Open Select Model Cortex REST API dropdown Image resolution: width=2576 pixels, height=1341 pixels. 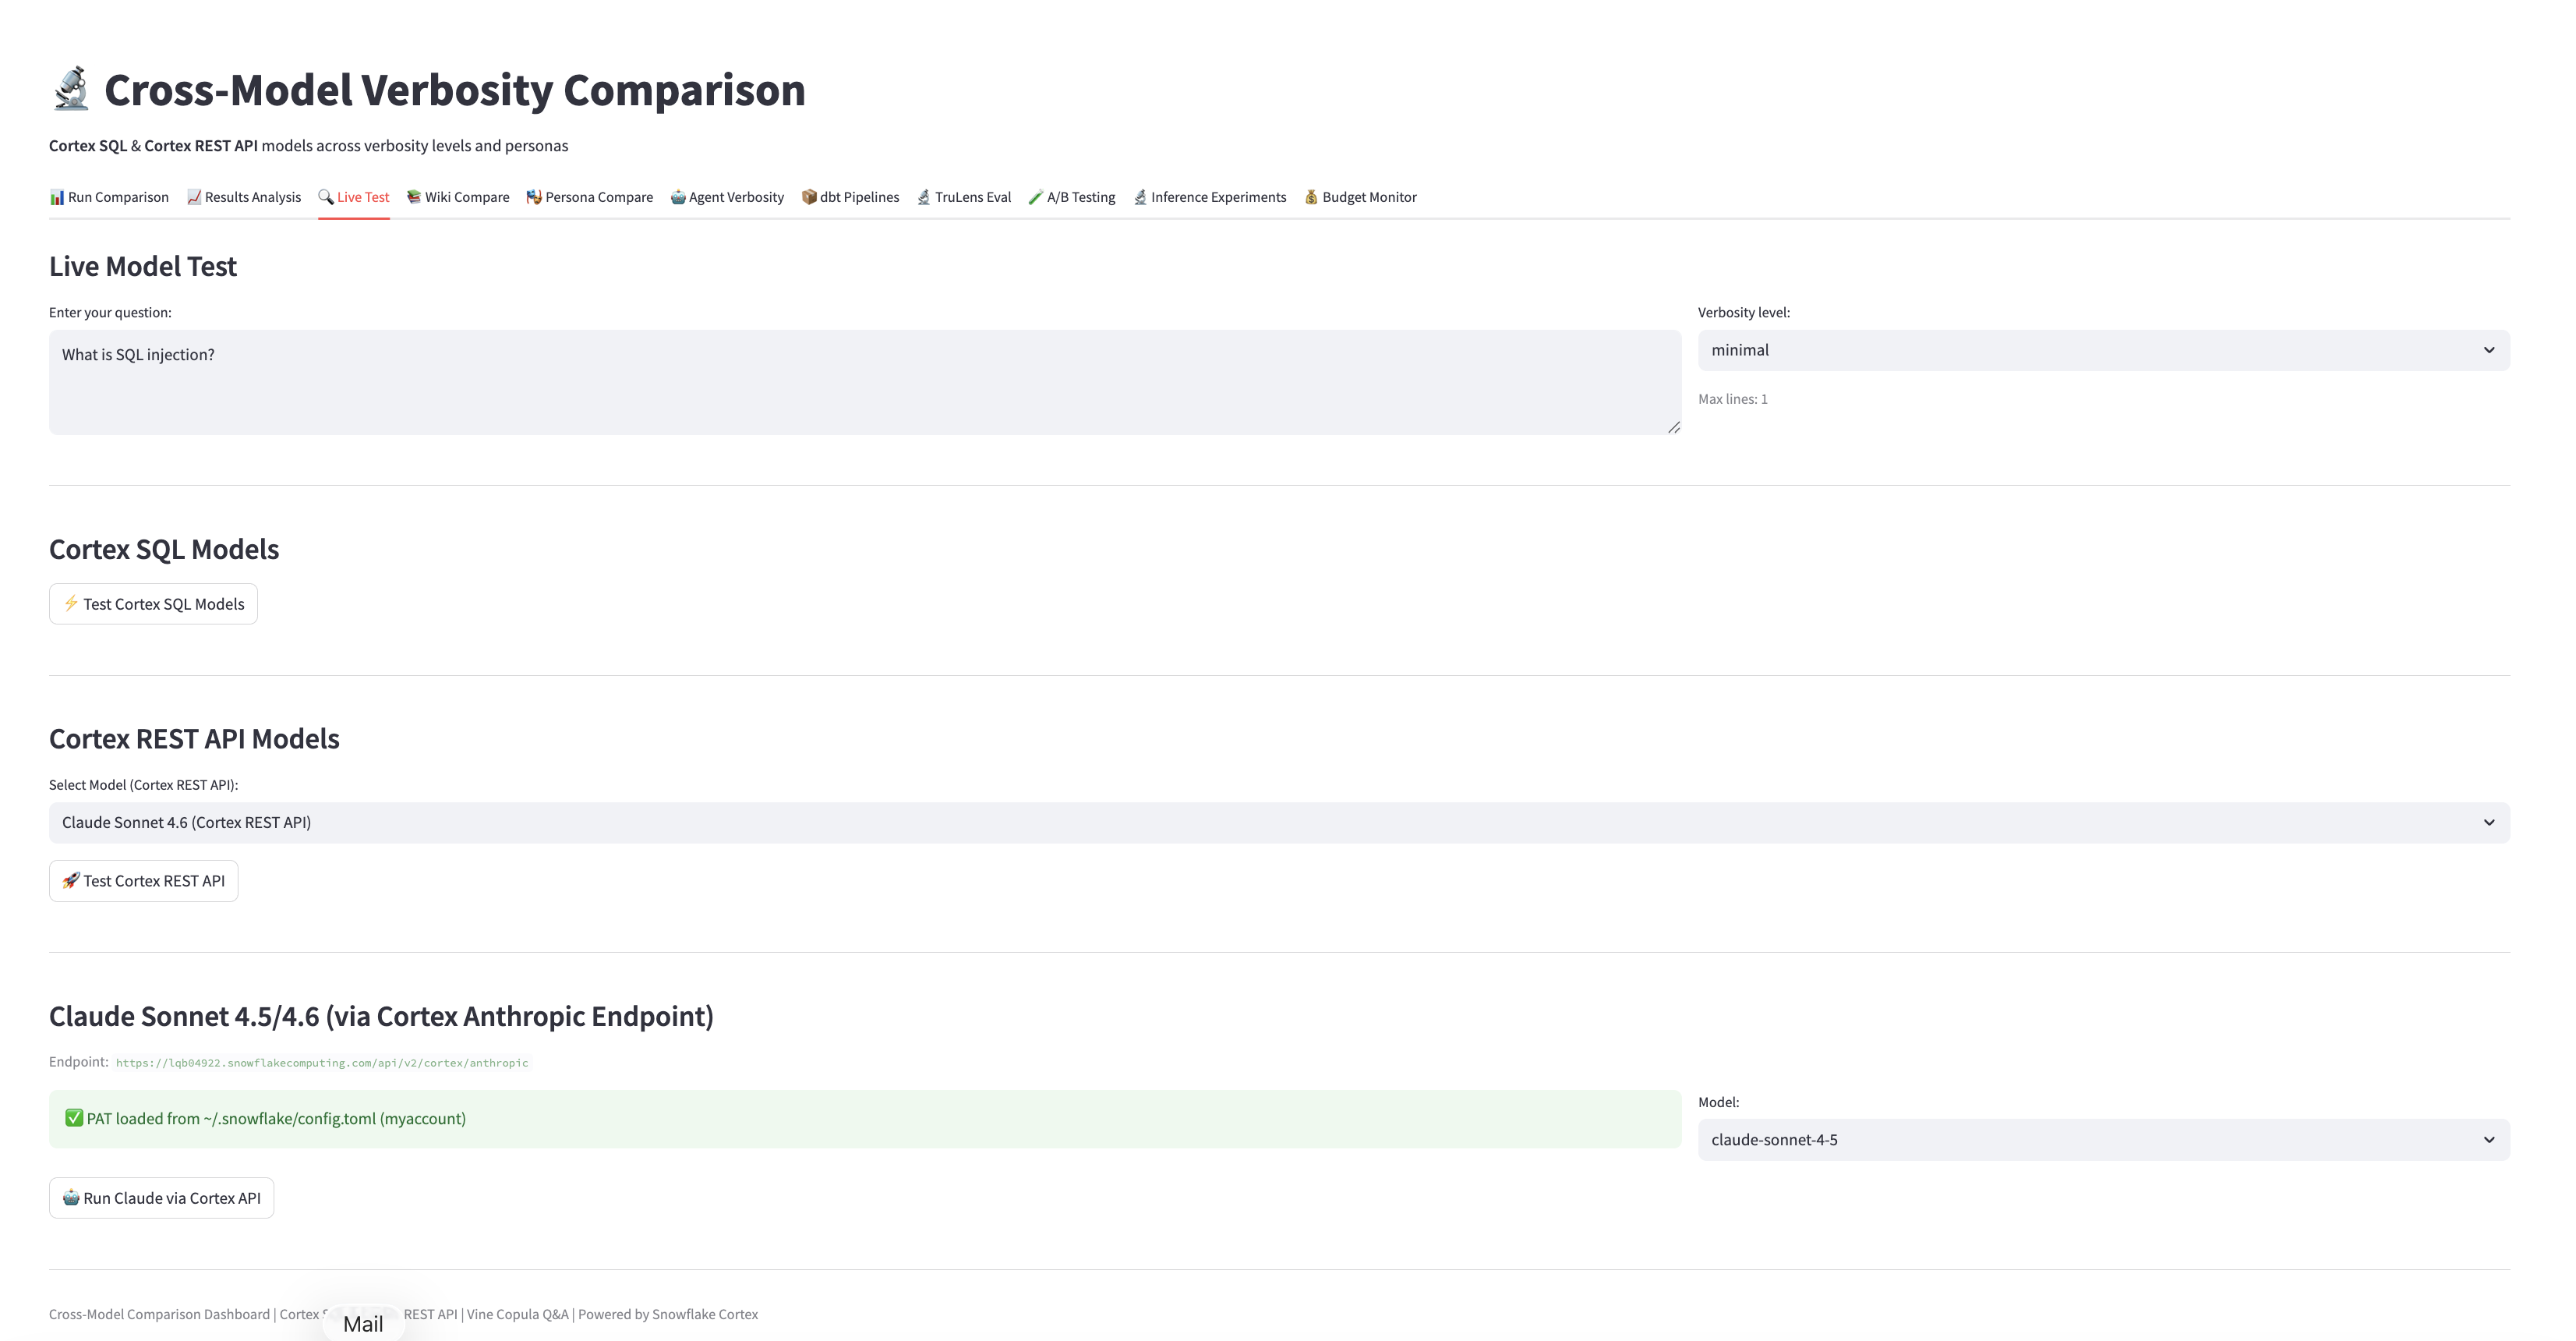coord(1278,822)
